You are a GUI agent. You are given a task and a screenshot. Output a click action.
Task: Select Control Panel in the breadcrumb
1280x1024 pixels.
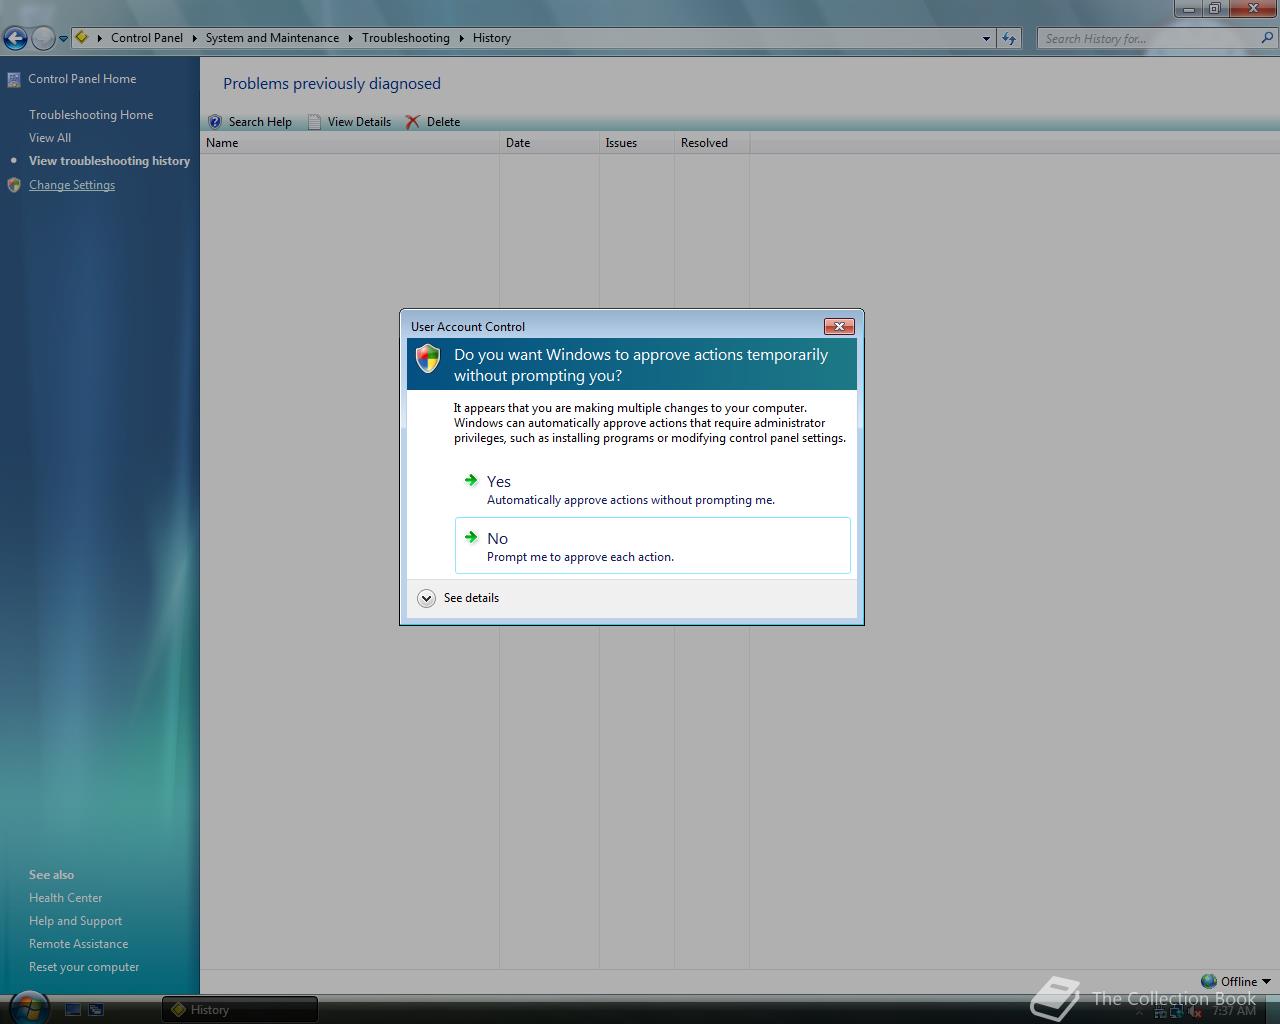(147, 38)
